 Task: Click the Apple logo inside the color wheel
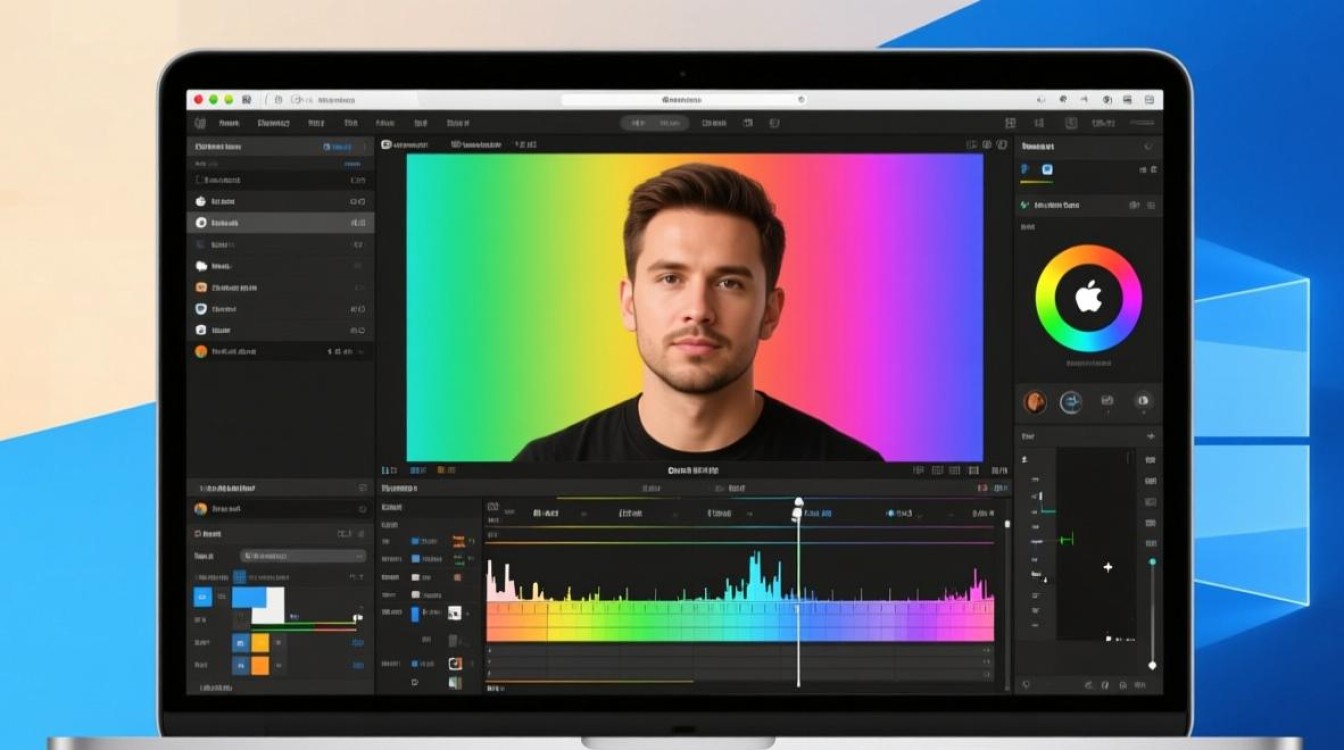click(1088, 297)
